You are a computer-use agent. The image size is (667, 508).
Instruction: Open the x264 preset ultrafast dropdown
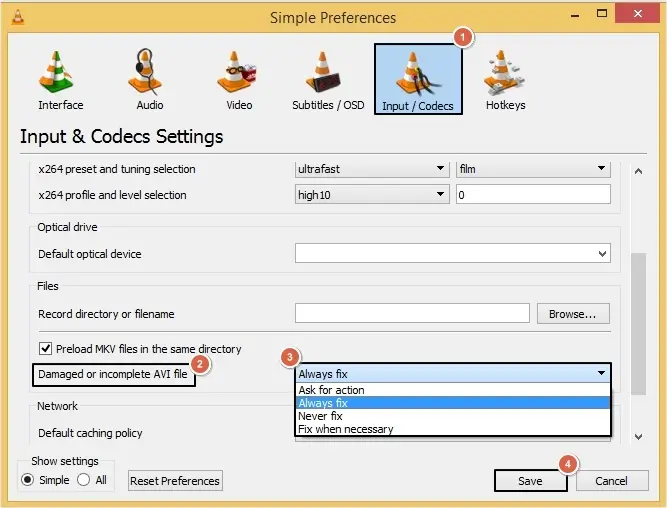click(x=372, y=169)
